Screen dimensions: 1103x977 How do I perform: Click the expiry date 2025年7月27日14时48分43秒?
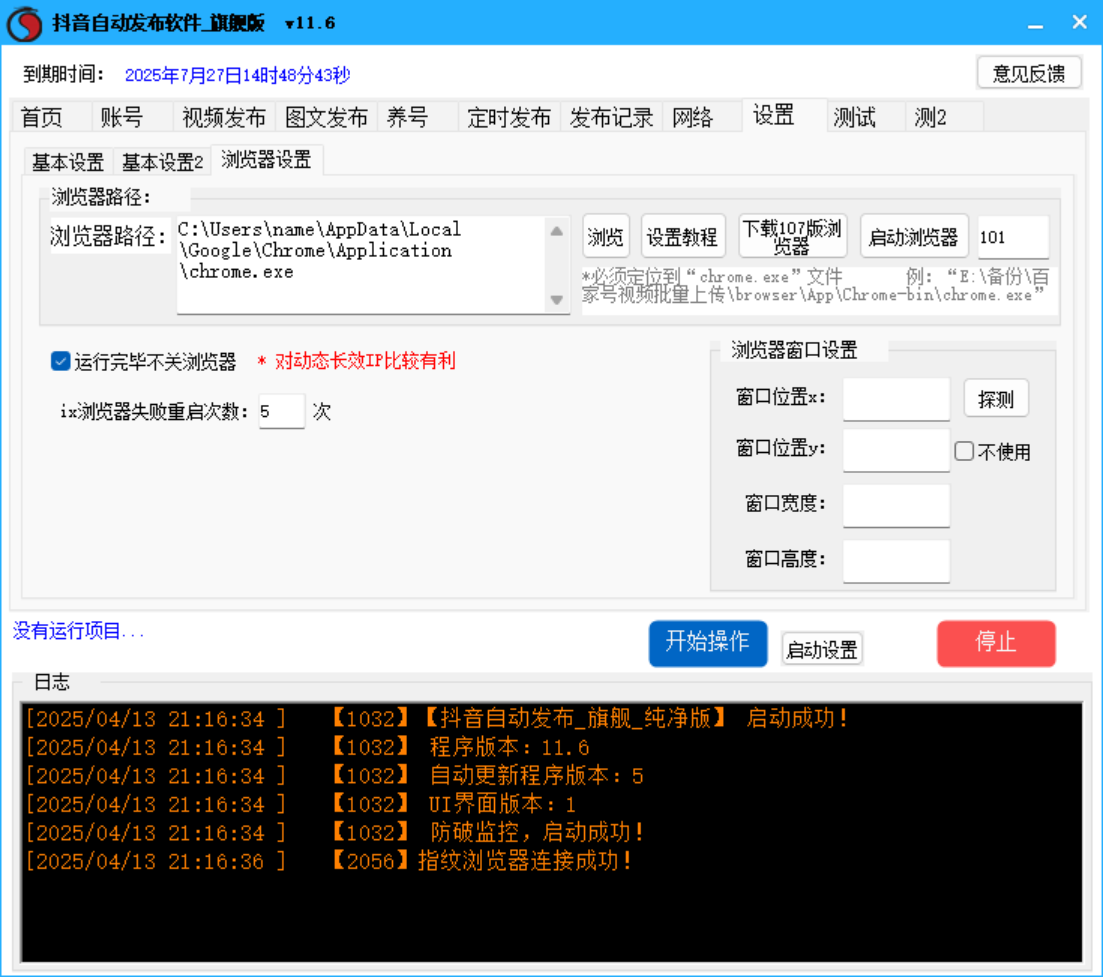pyautogui.click(x=237, y=75)
